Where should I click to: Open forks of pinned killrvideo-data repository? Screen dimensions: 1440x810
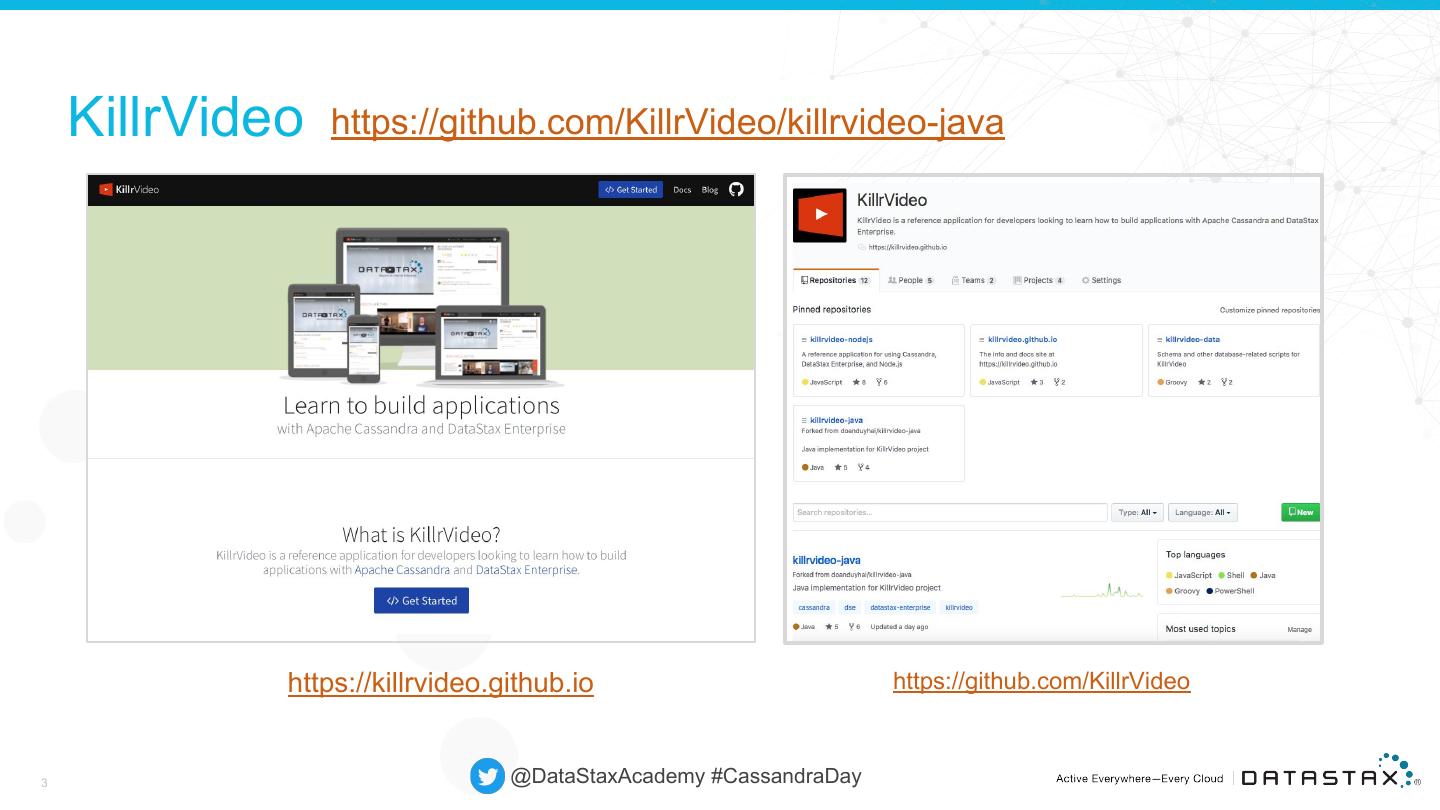(x=1227, y=382)
